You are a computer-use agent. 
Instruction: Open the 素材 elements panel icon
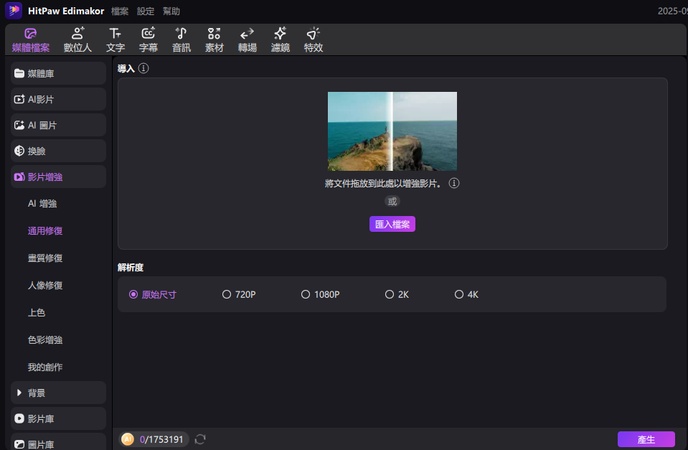214,39
